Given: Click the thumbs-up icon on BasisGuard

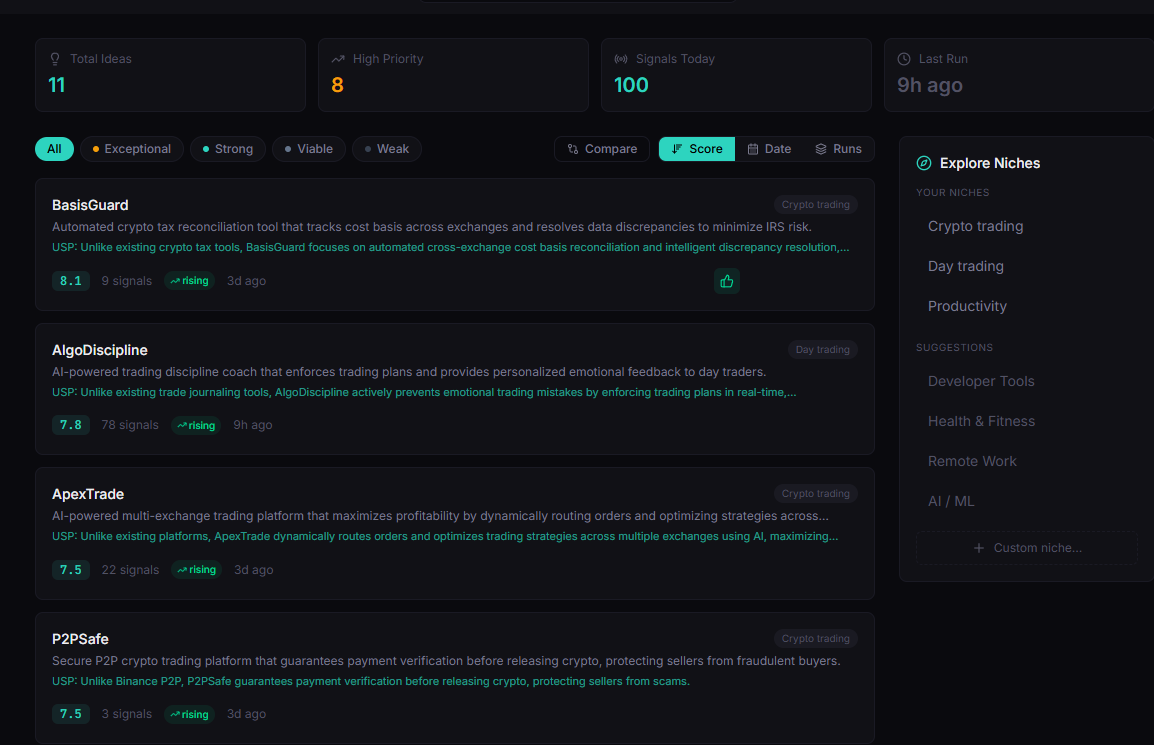Looking at the screenshot, I should 726,281.
